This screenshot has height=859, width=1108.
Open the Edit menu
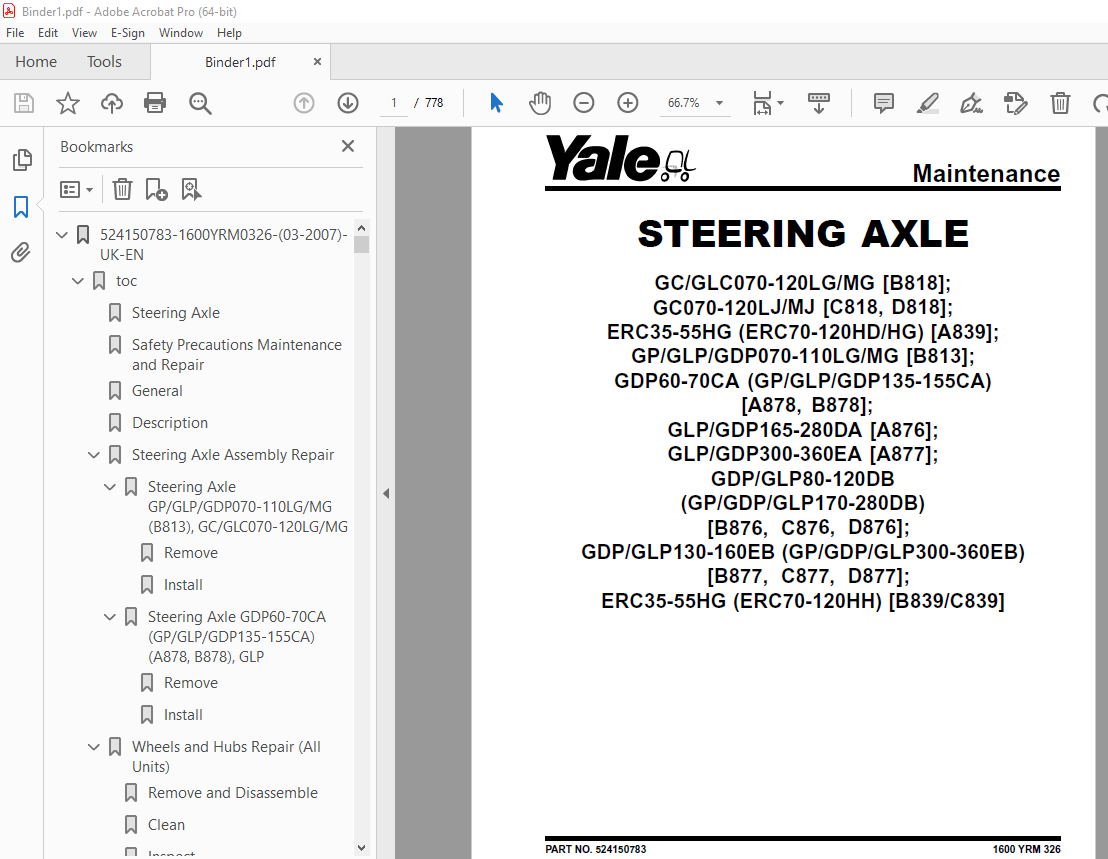click(x=48, y=32)
